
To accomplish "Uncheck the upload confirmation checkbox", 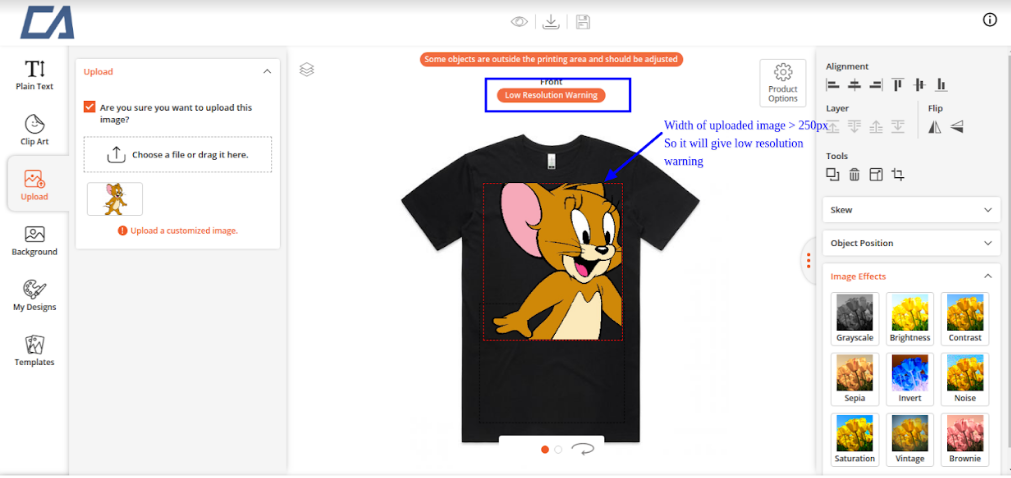I will [x=90, y=107].
